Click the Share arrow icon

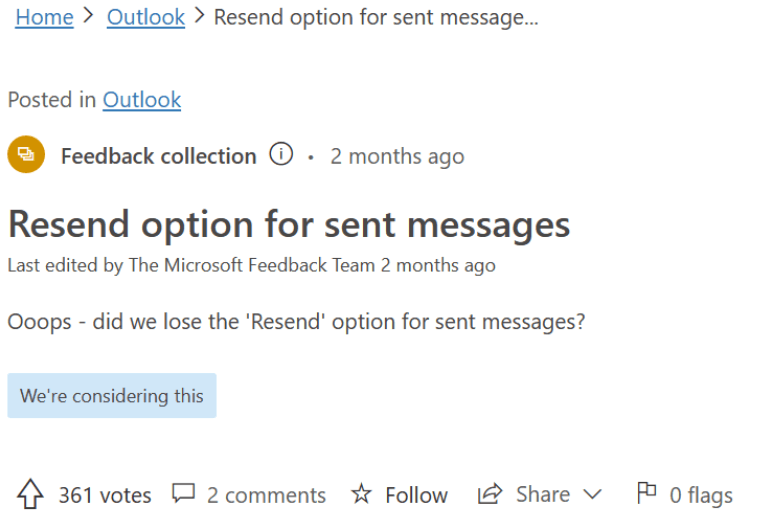point(489,494)
